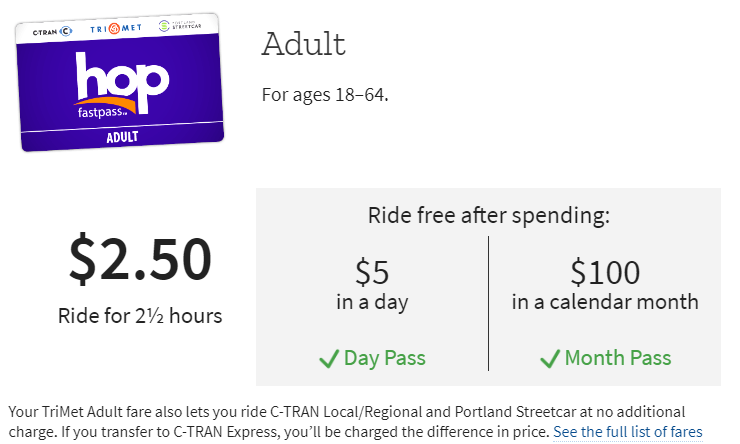Click the C-TRAN logo on the card

(52, 32)
